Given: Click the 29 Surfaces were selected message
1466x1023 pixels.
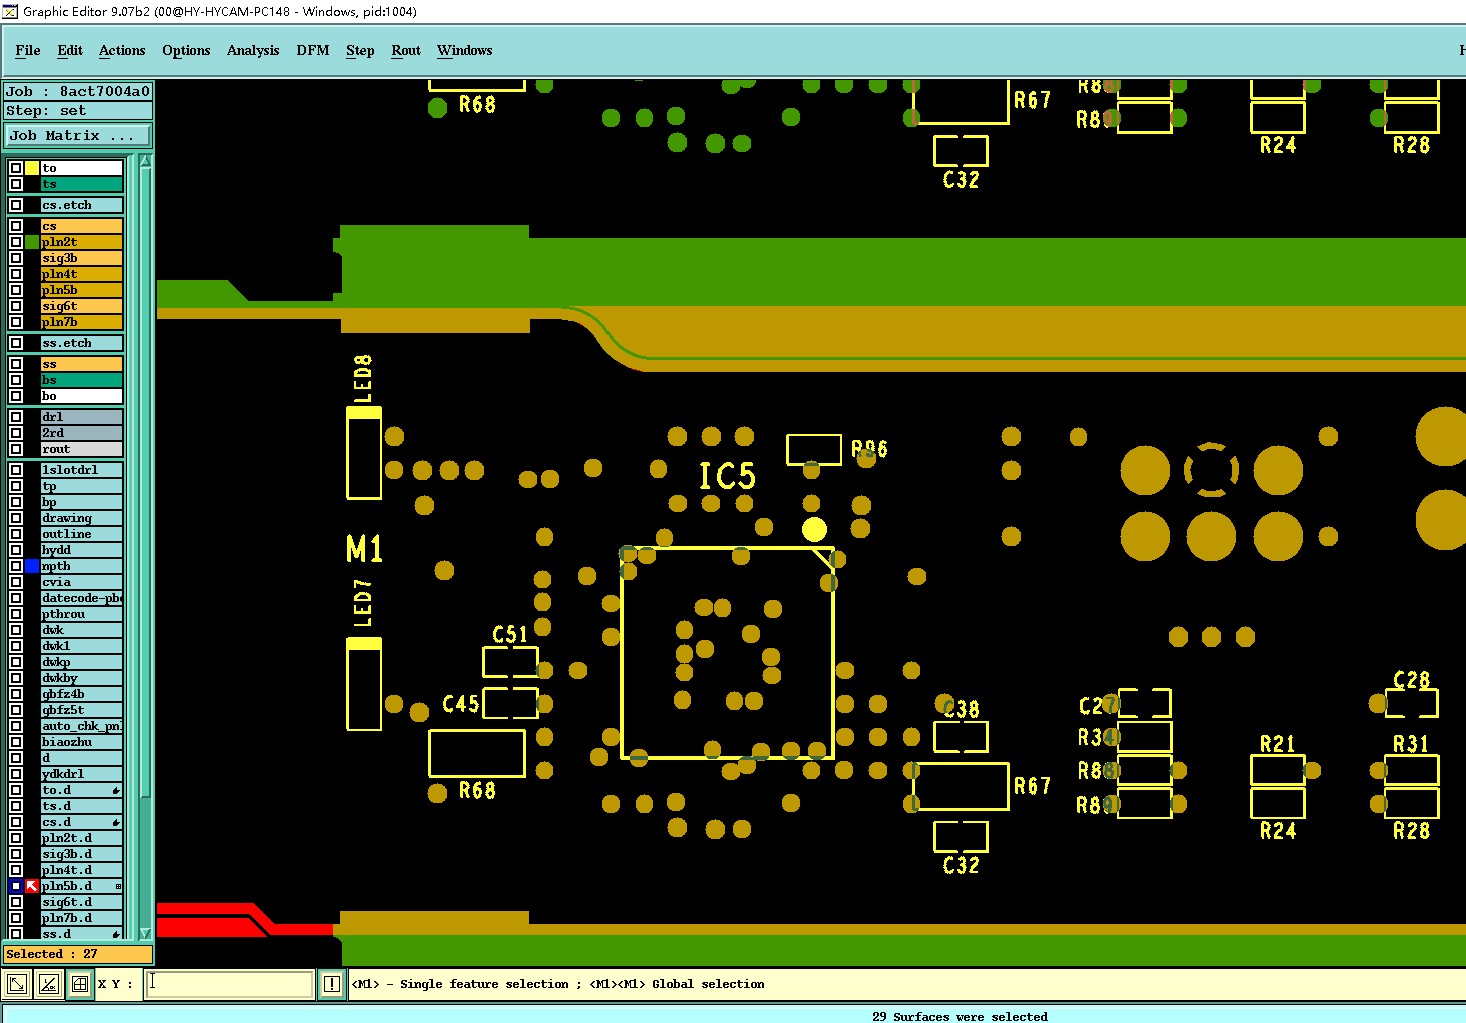Looking at the screenshot, I should point(960,1016).
